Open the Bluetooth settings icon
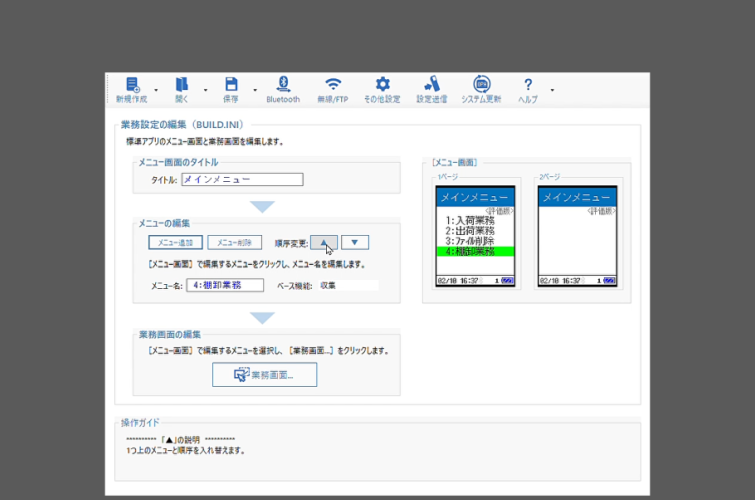This screenshot has width=755, height=500. pos(283,86)
